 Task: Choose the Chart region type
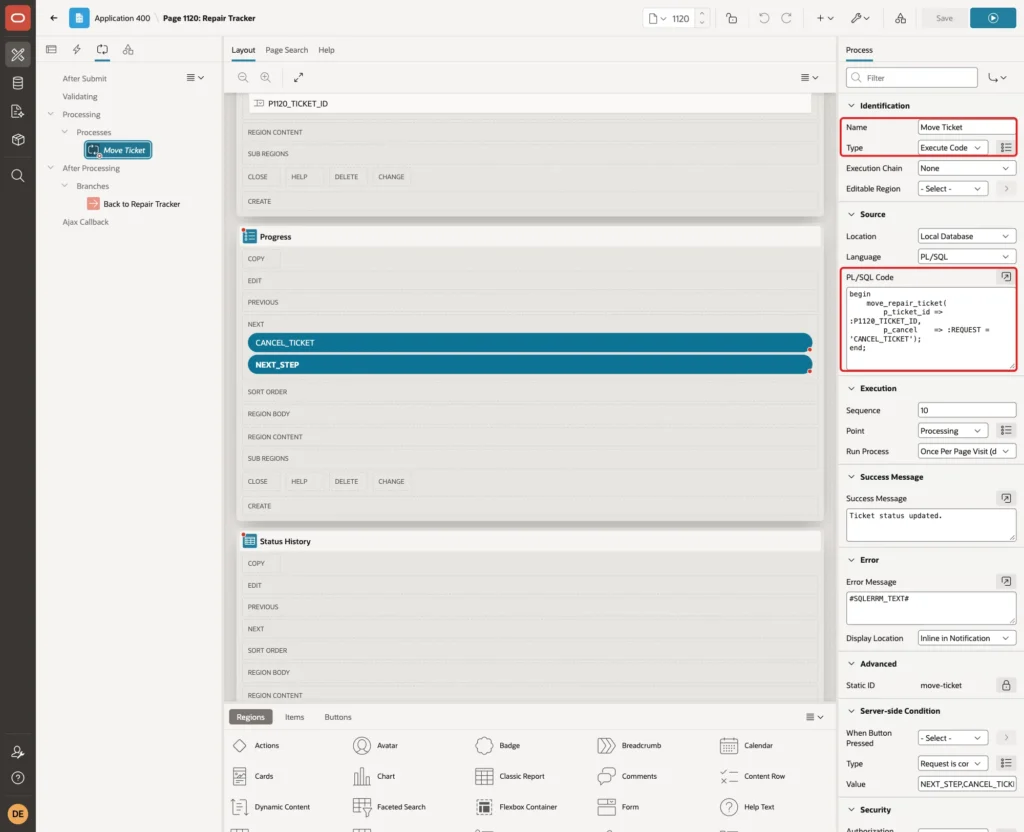(374, 776)
